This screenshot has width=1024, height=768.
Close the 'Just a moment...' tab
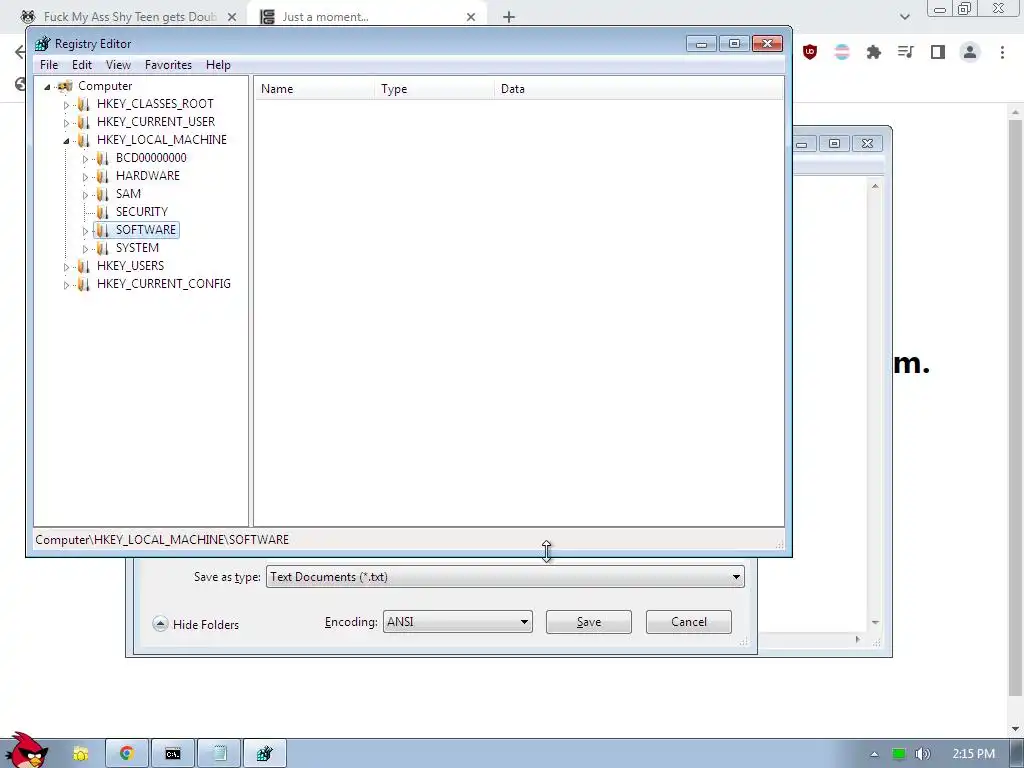(x=471, y=17)
